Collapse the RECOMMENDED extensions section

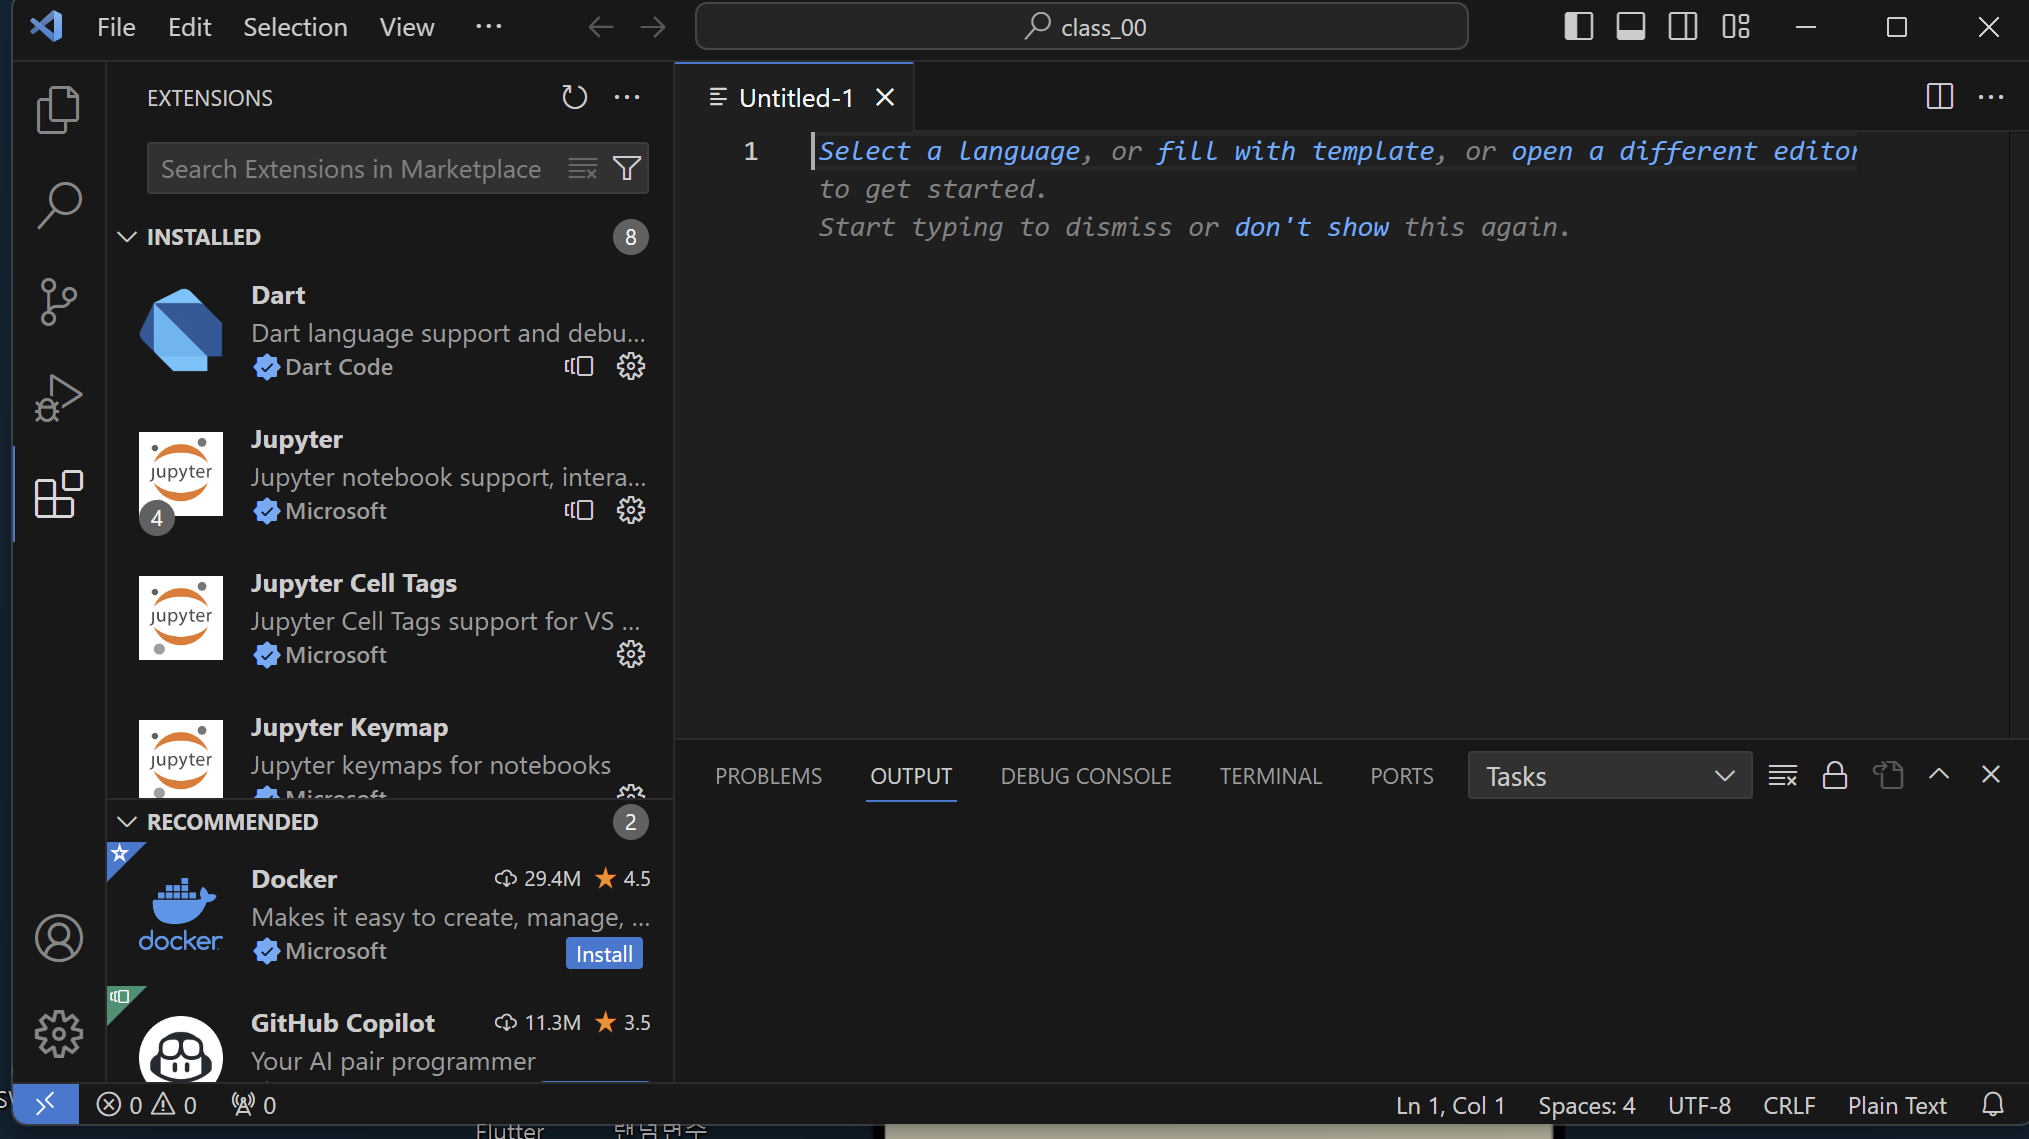coord(127,822)
